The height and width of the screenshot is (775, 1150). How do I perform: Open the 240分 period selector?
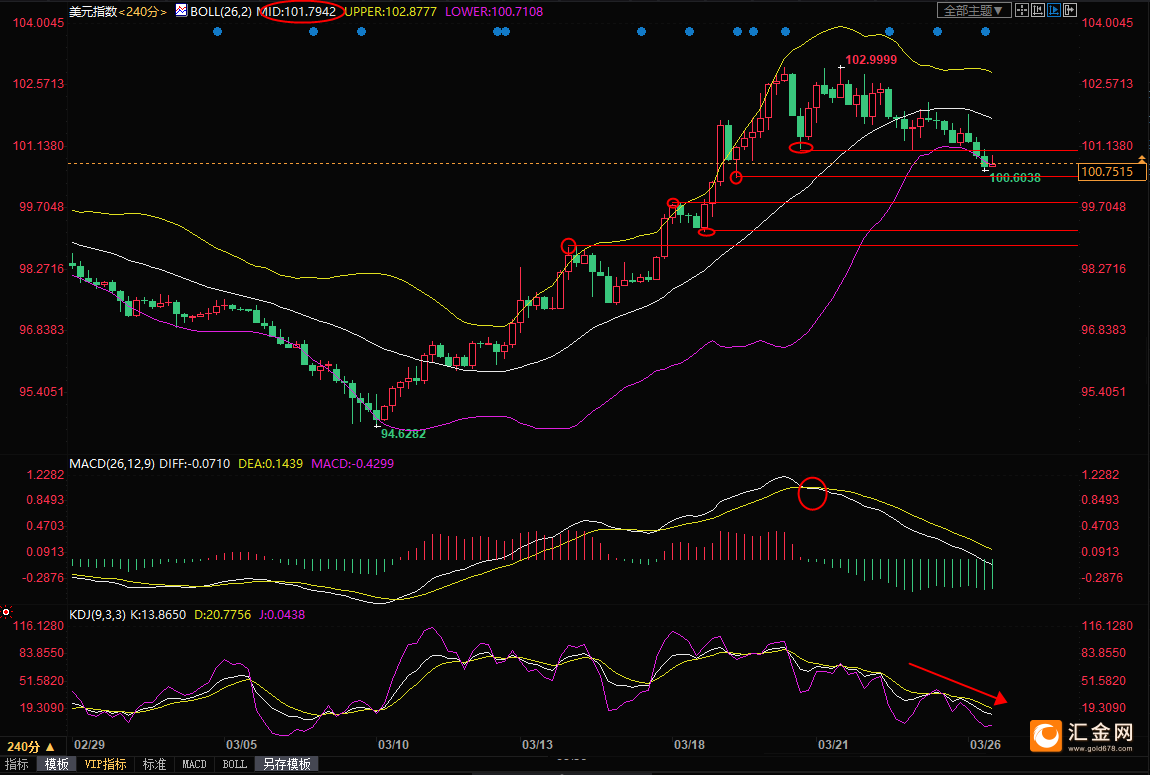click(x=30, y=746)
